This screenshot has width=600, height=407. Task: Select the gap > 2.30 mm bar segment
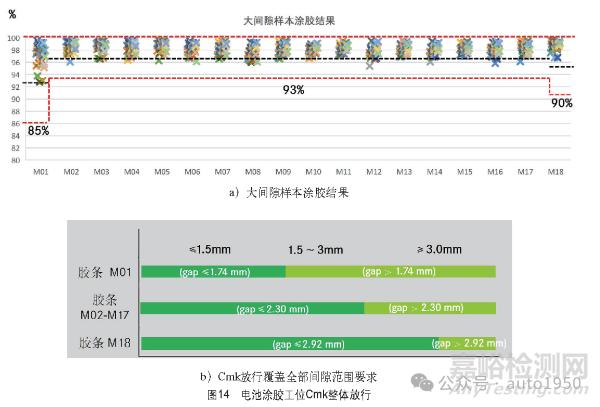(x=430, y=309)
